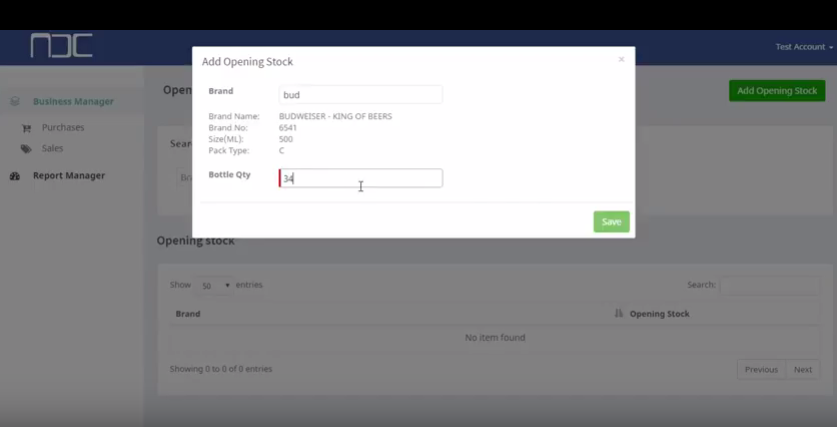This screenshot has width=837, height=427.
Task: Click 'BUDWEISER - KING OF BEERS' brand name text
Action: [x=335, y=116]
